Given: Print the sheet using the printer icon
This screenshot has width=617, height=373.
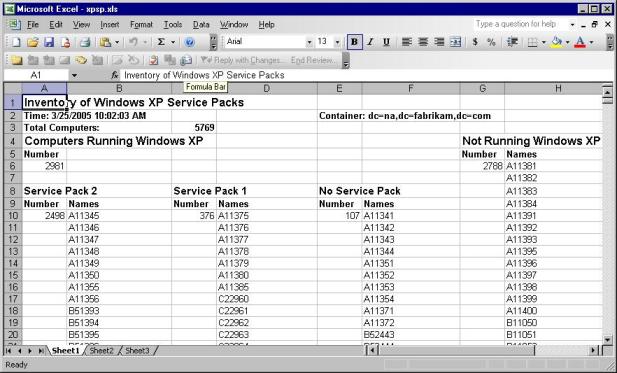Looking at the screenshot, I should (85, 42).
